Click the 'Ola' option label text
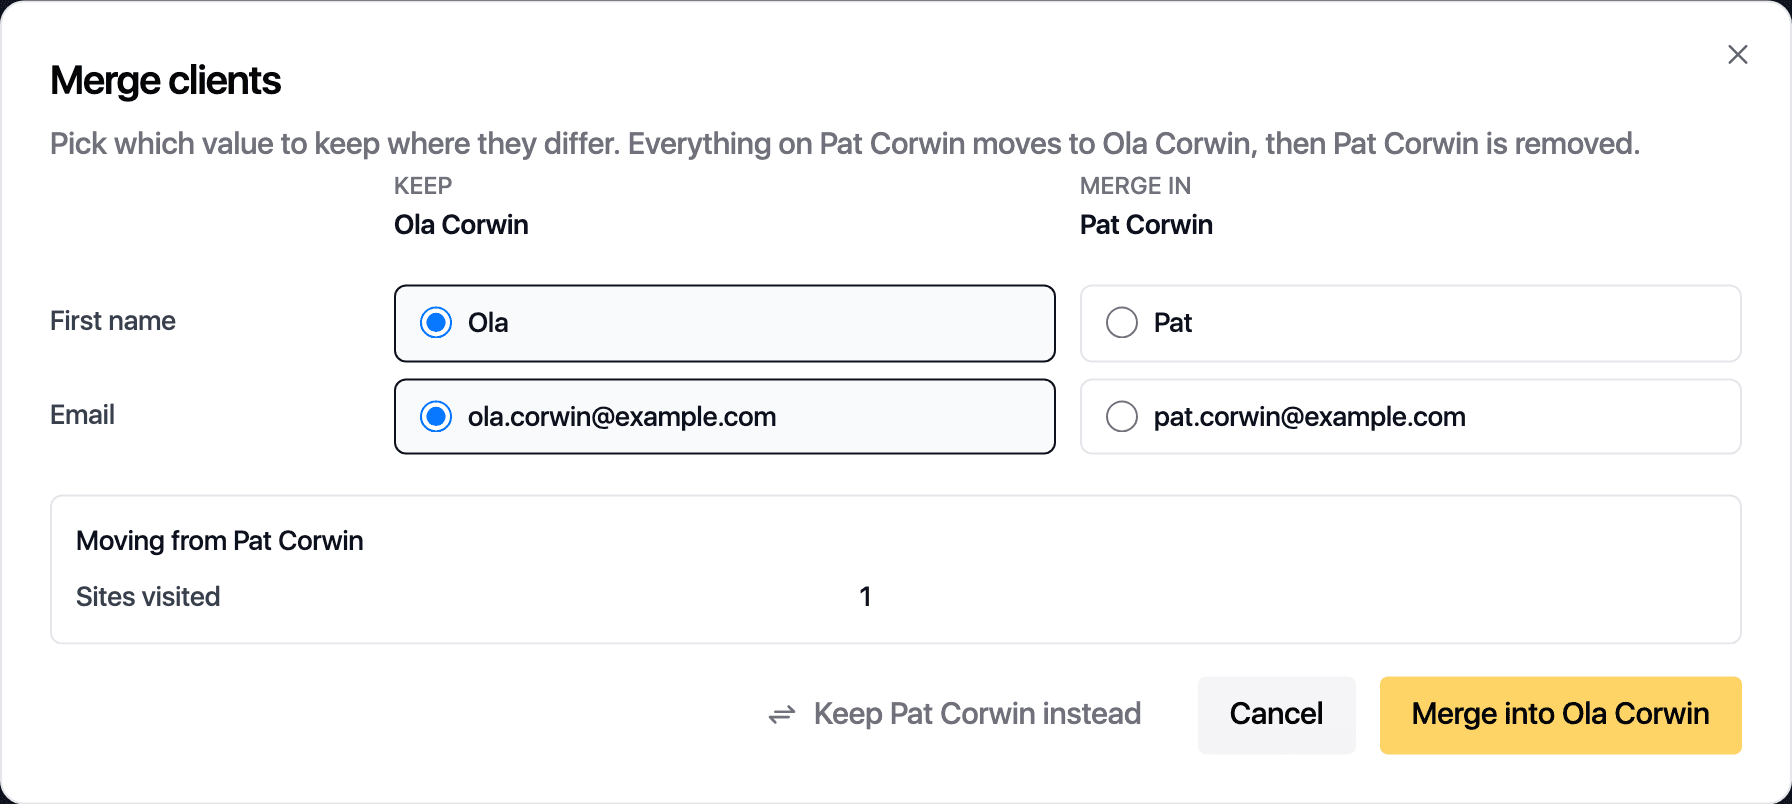This screenshot has height=804, width=1792. (488, 323)
